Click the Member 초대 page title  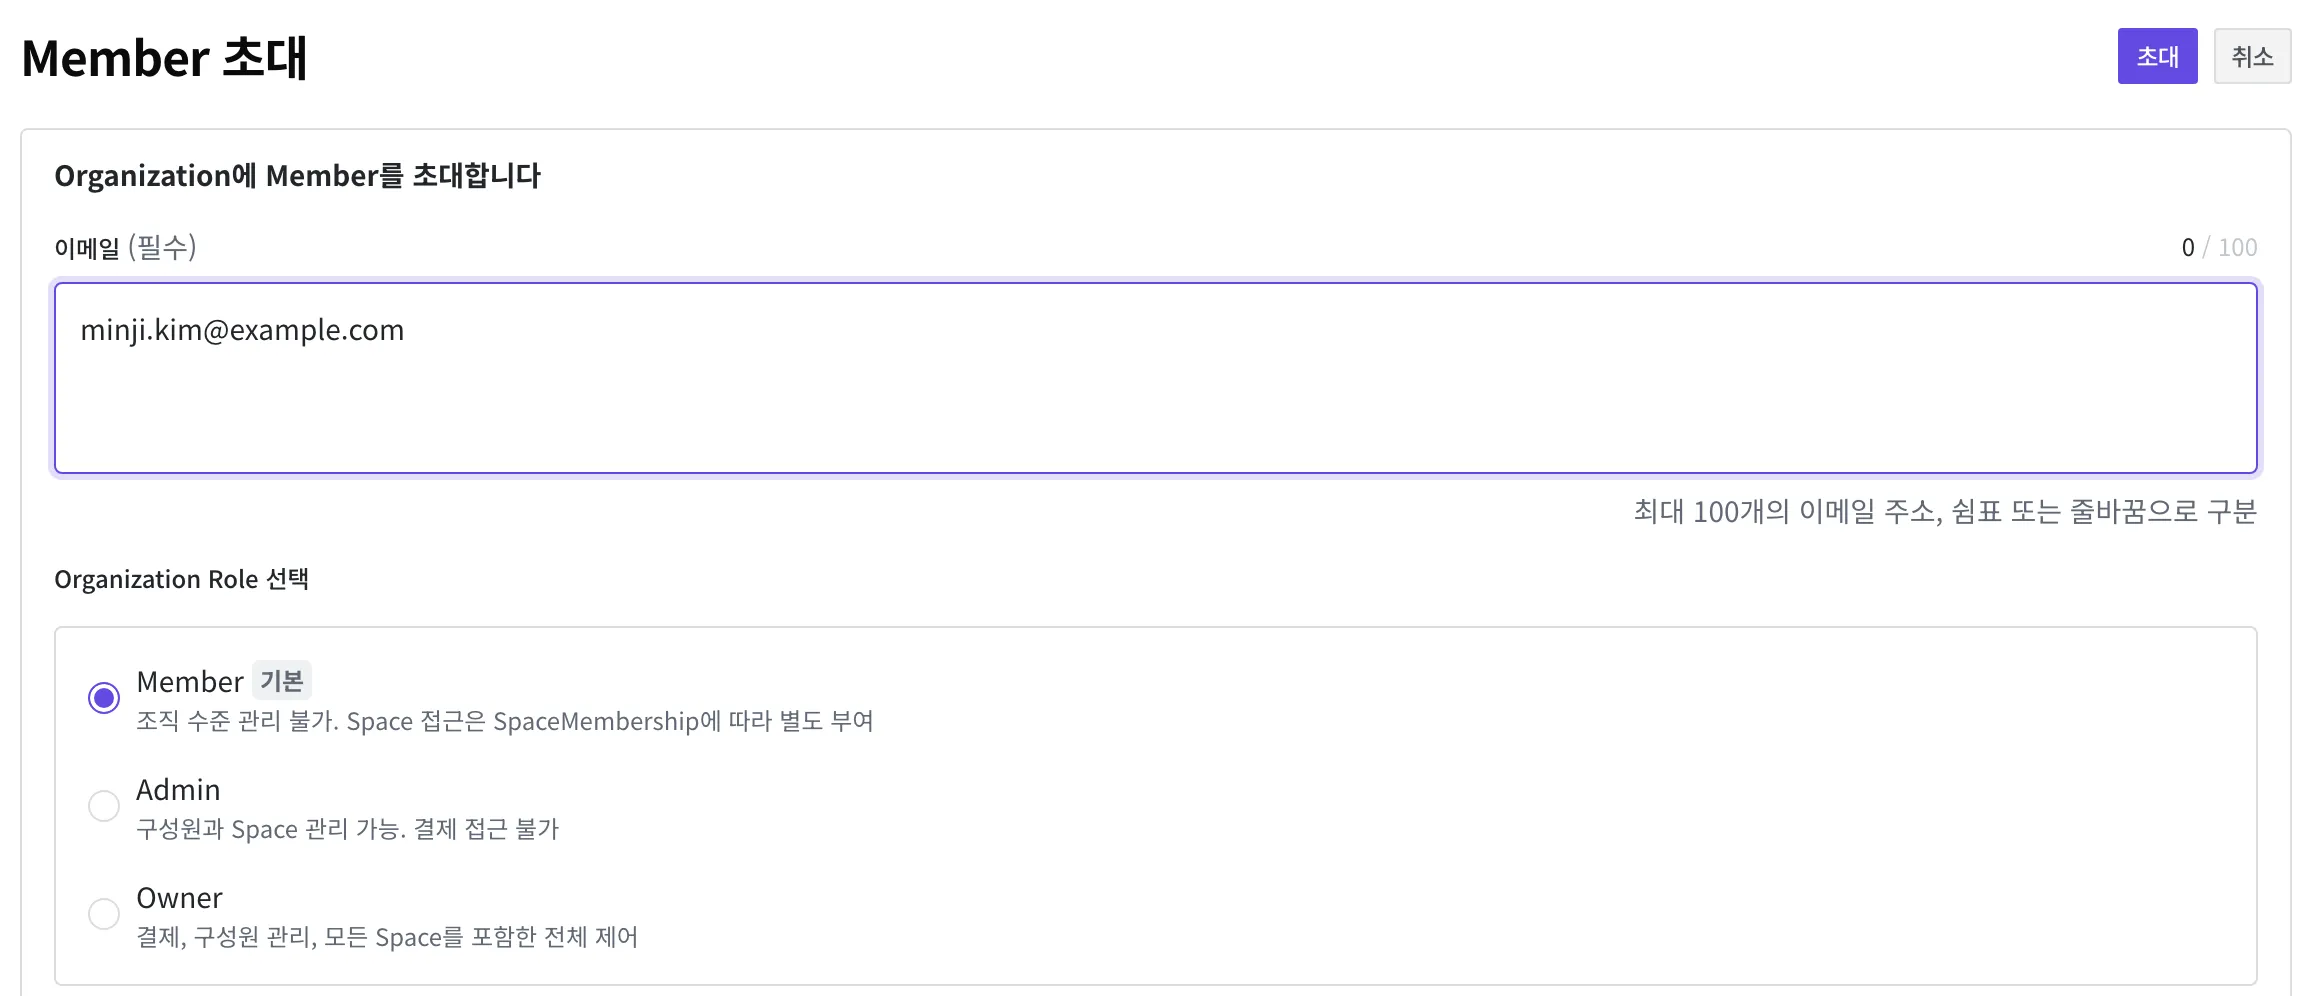(164, 58)
